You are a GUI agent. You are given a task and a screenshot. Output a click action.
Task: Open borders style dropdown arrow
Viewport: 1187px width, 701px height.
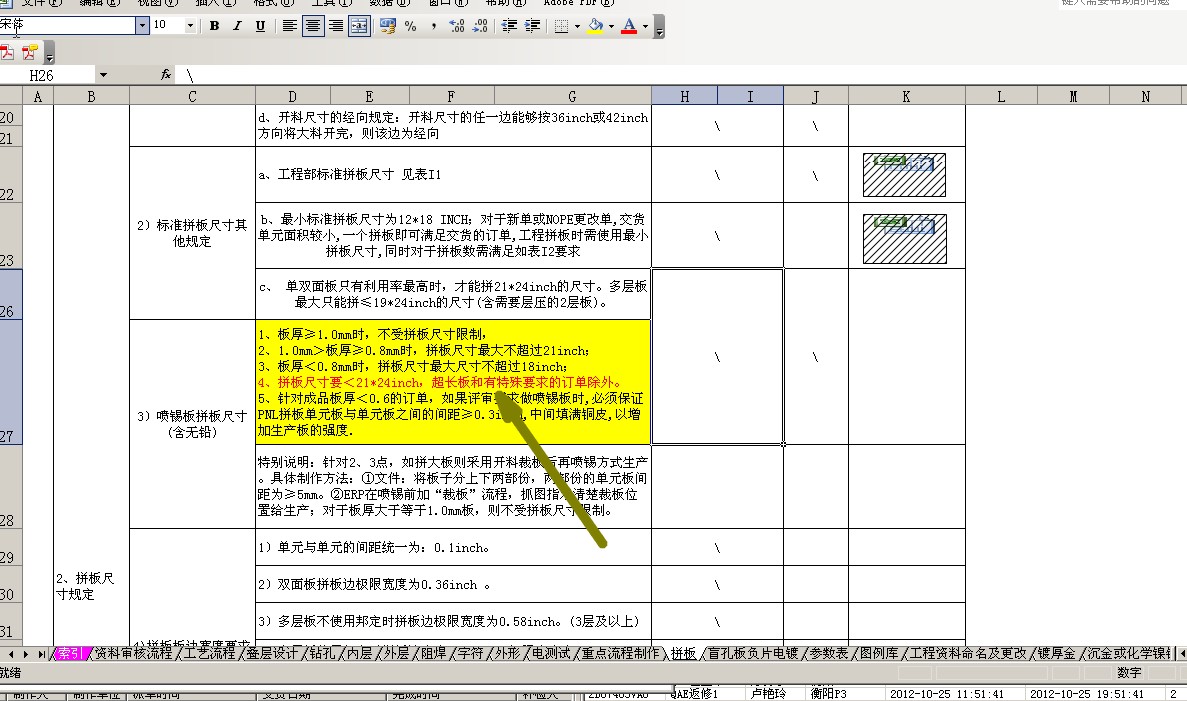coord(577,26)
